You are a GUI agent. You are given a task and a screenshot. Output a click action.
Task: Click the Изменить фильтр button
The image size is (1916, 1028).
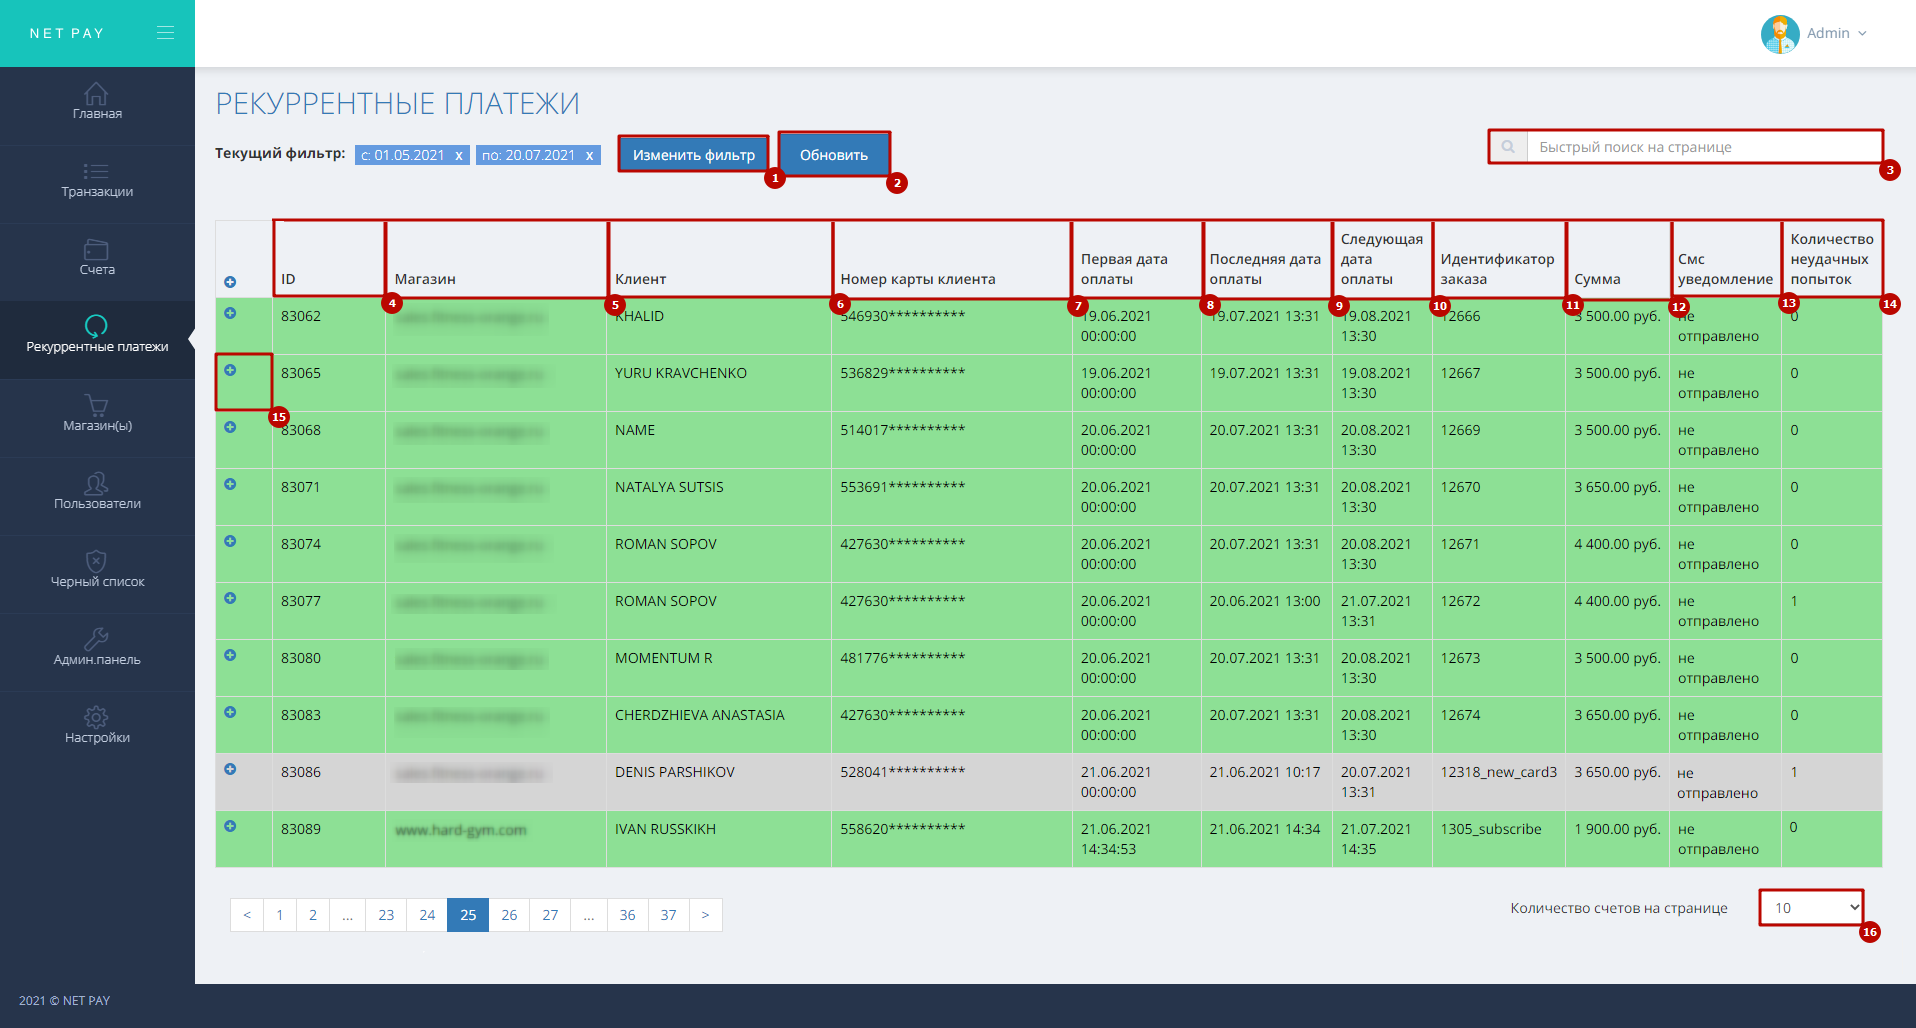tap(693, 155)
